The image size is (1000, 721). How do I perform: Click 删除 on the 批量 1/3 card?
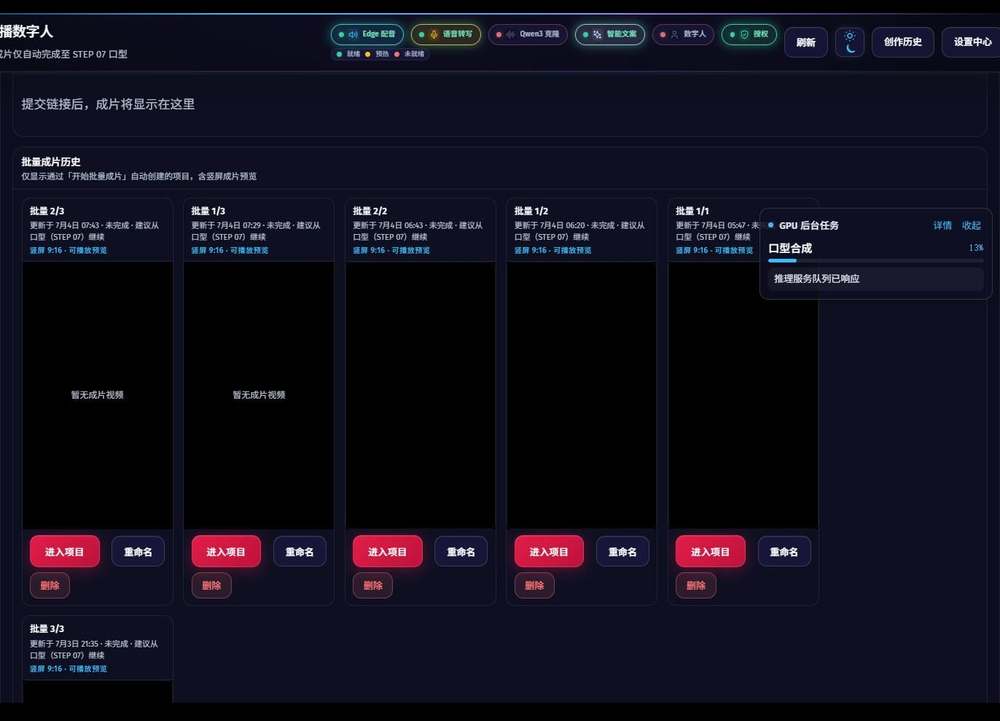[x=211, y=585]
